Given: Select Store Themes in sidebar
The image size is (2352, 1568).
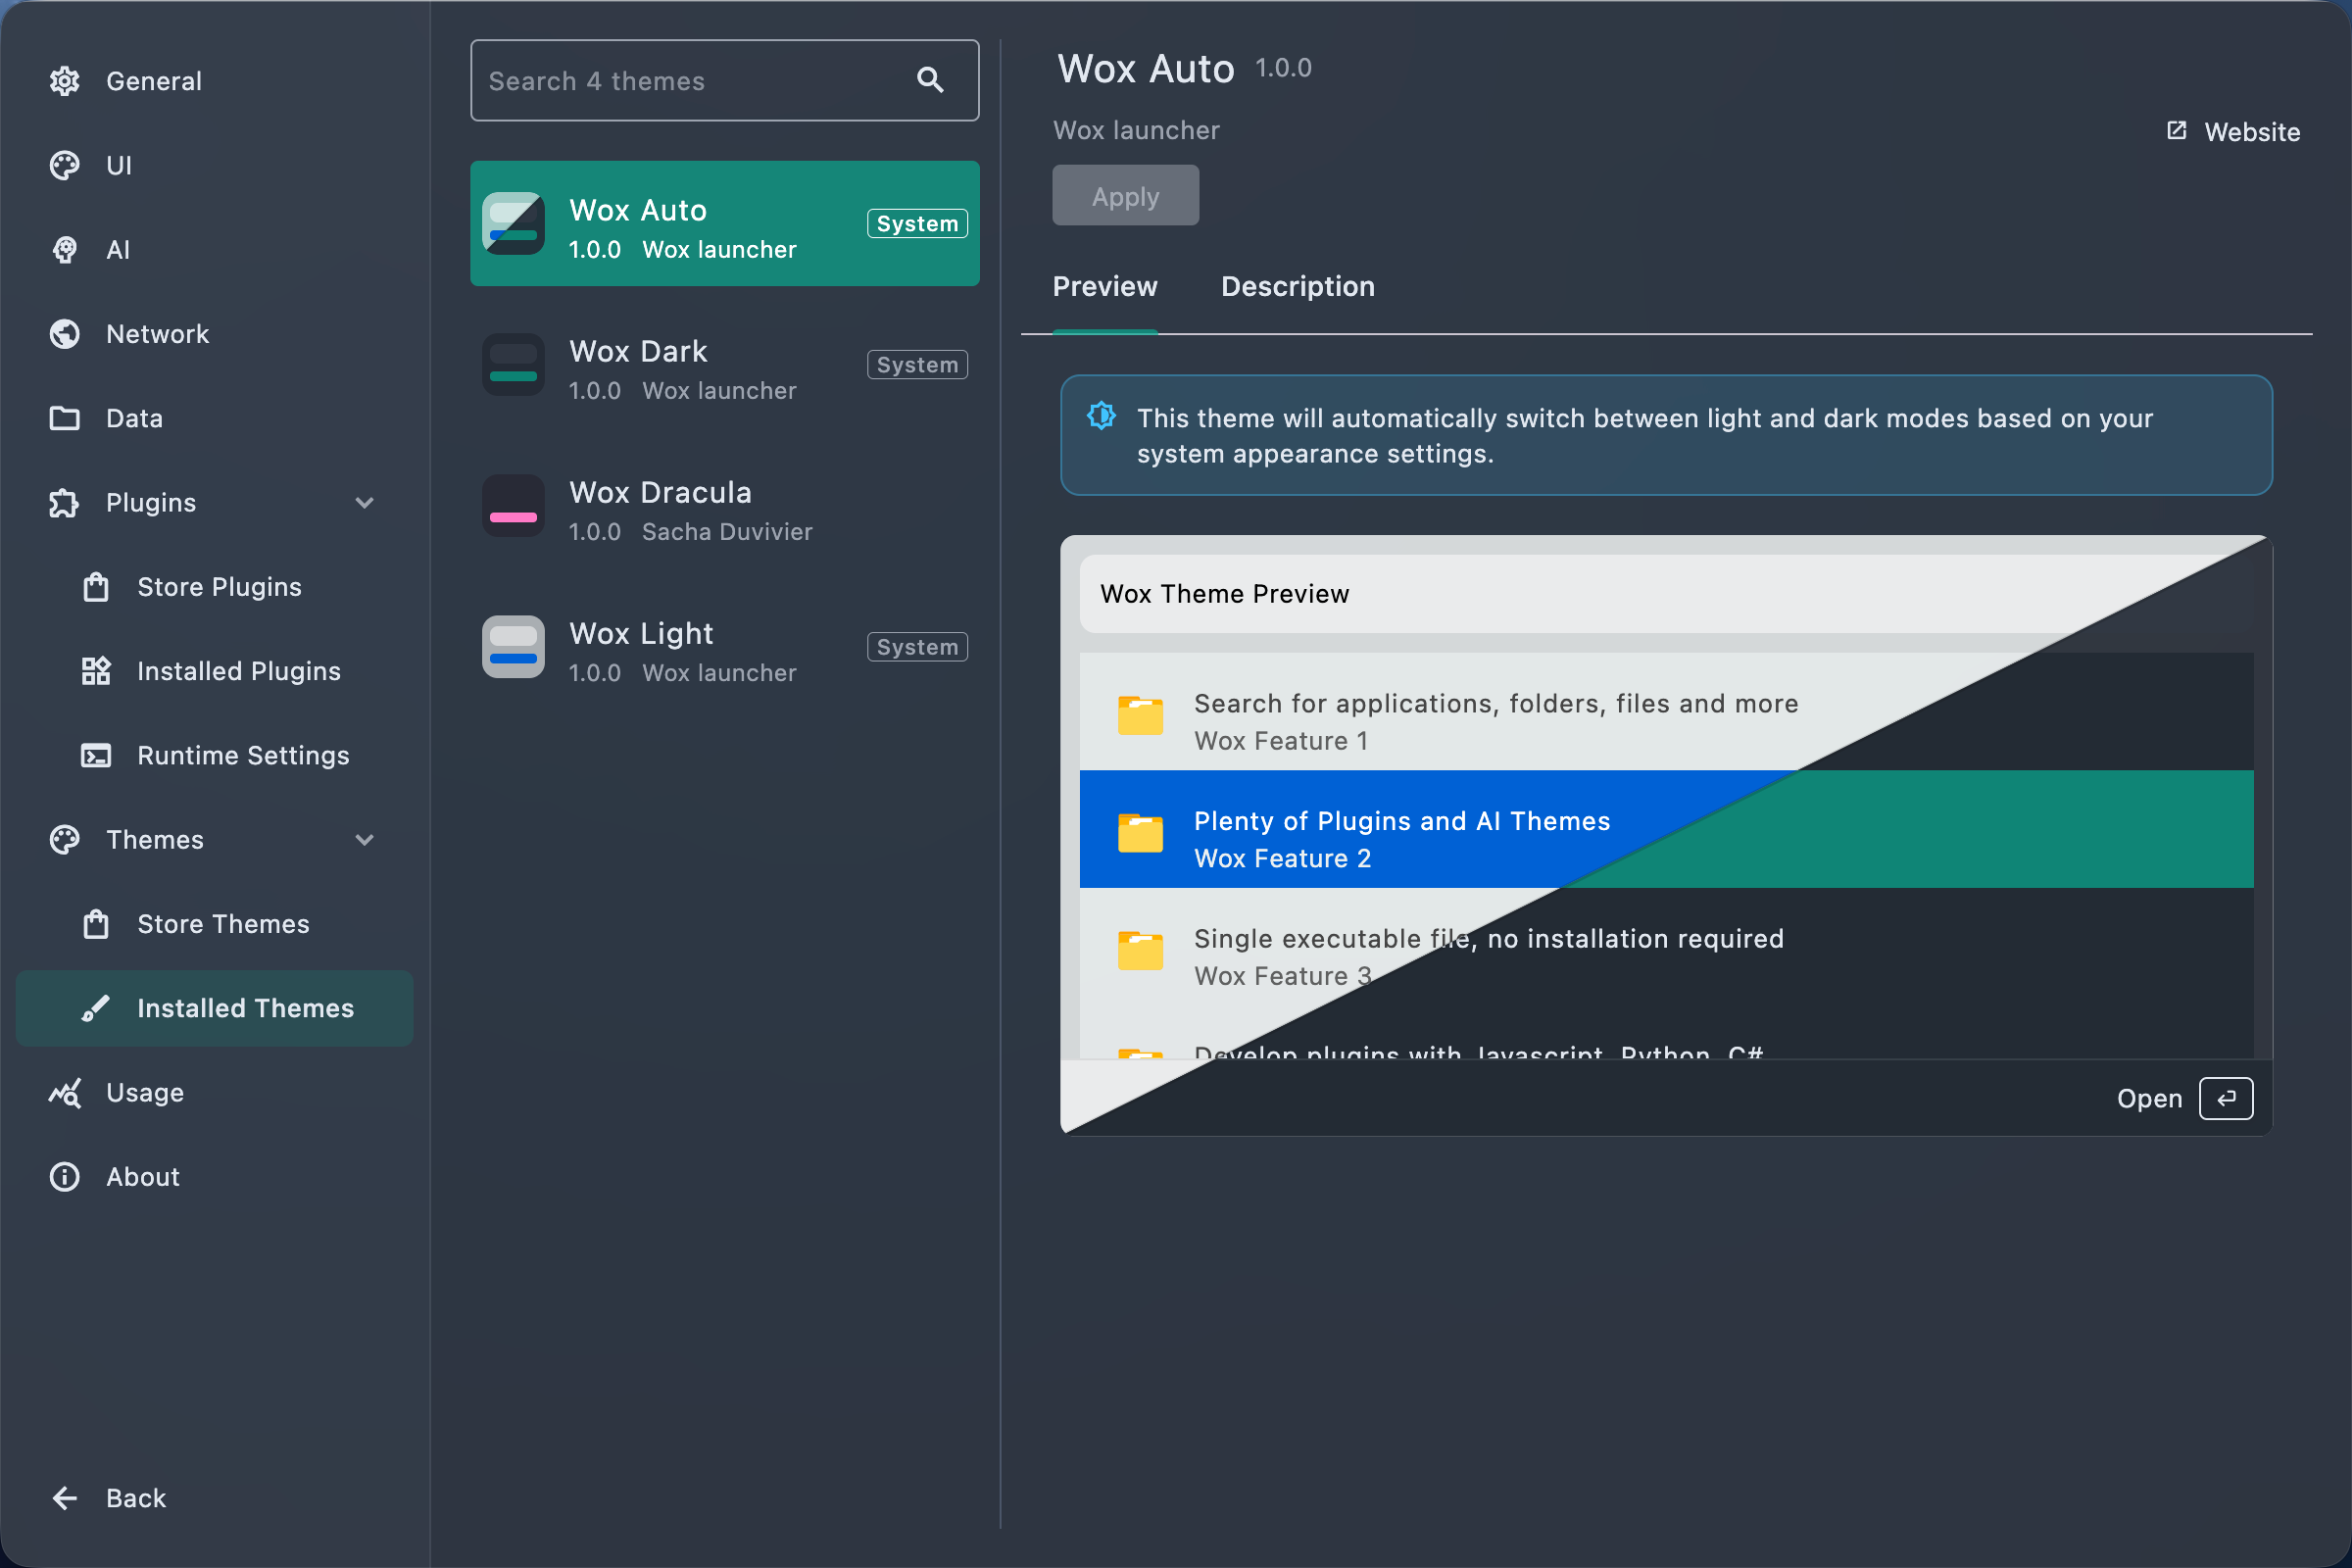Looking at the screenshot, I should [x=222, y=924].
